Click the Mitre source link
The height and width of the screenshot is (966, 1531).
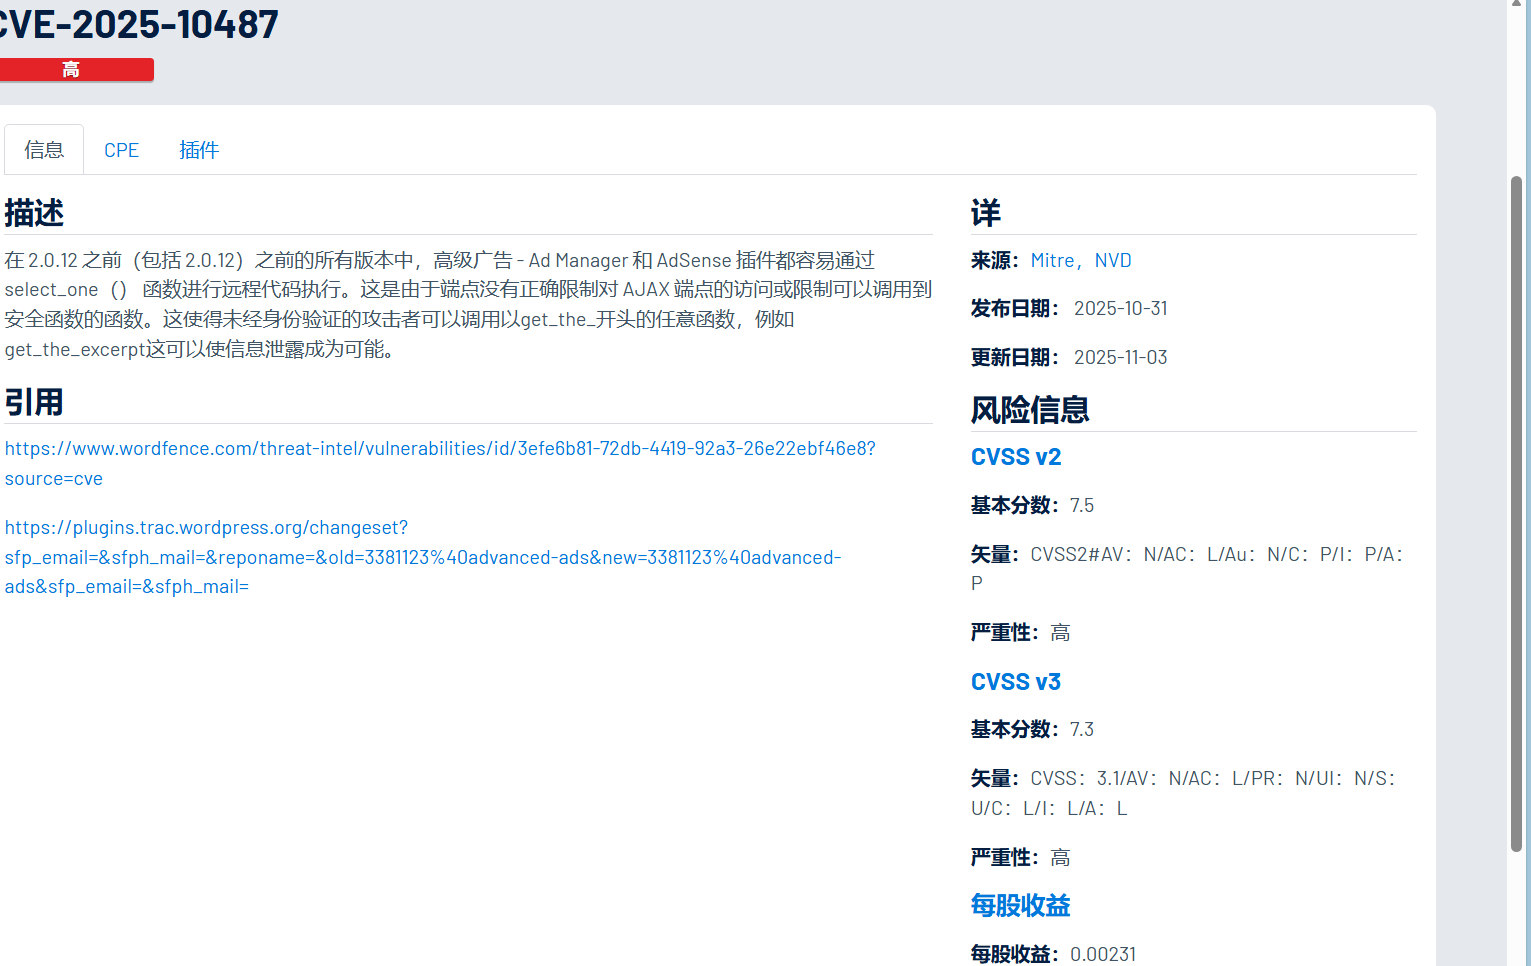[1052, 260]
